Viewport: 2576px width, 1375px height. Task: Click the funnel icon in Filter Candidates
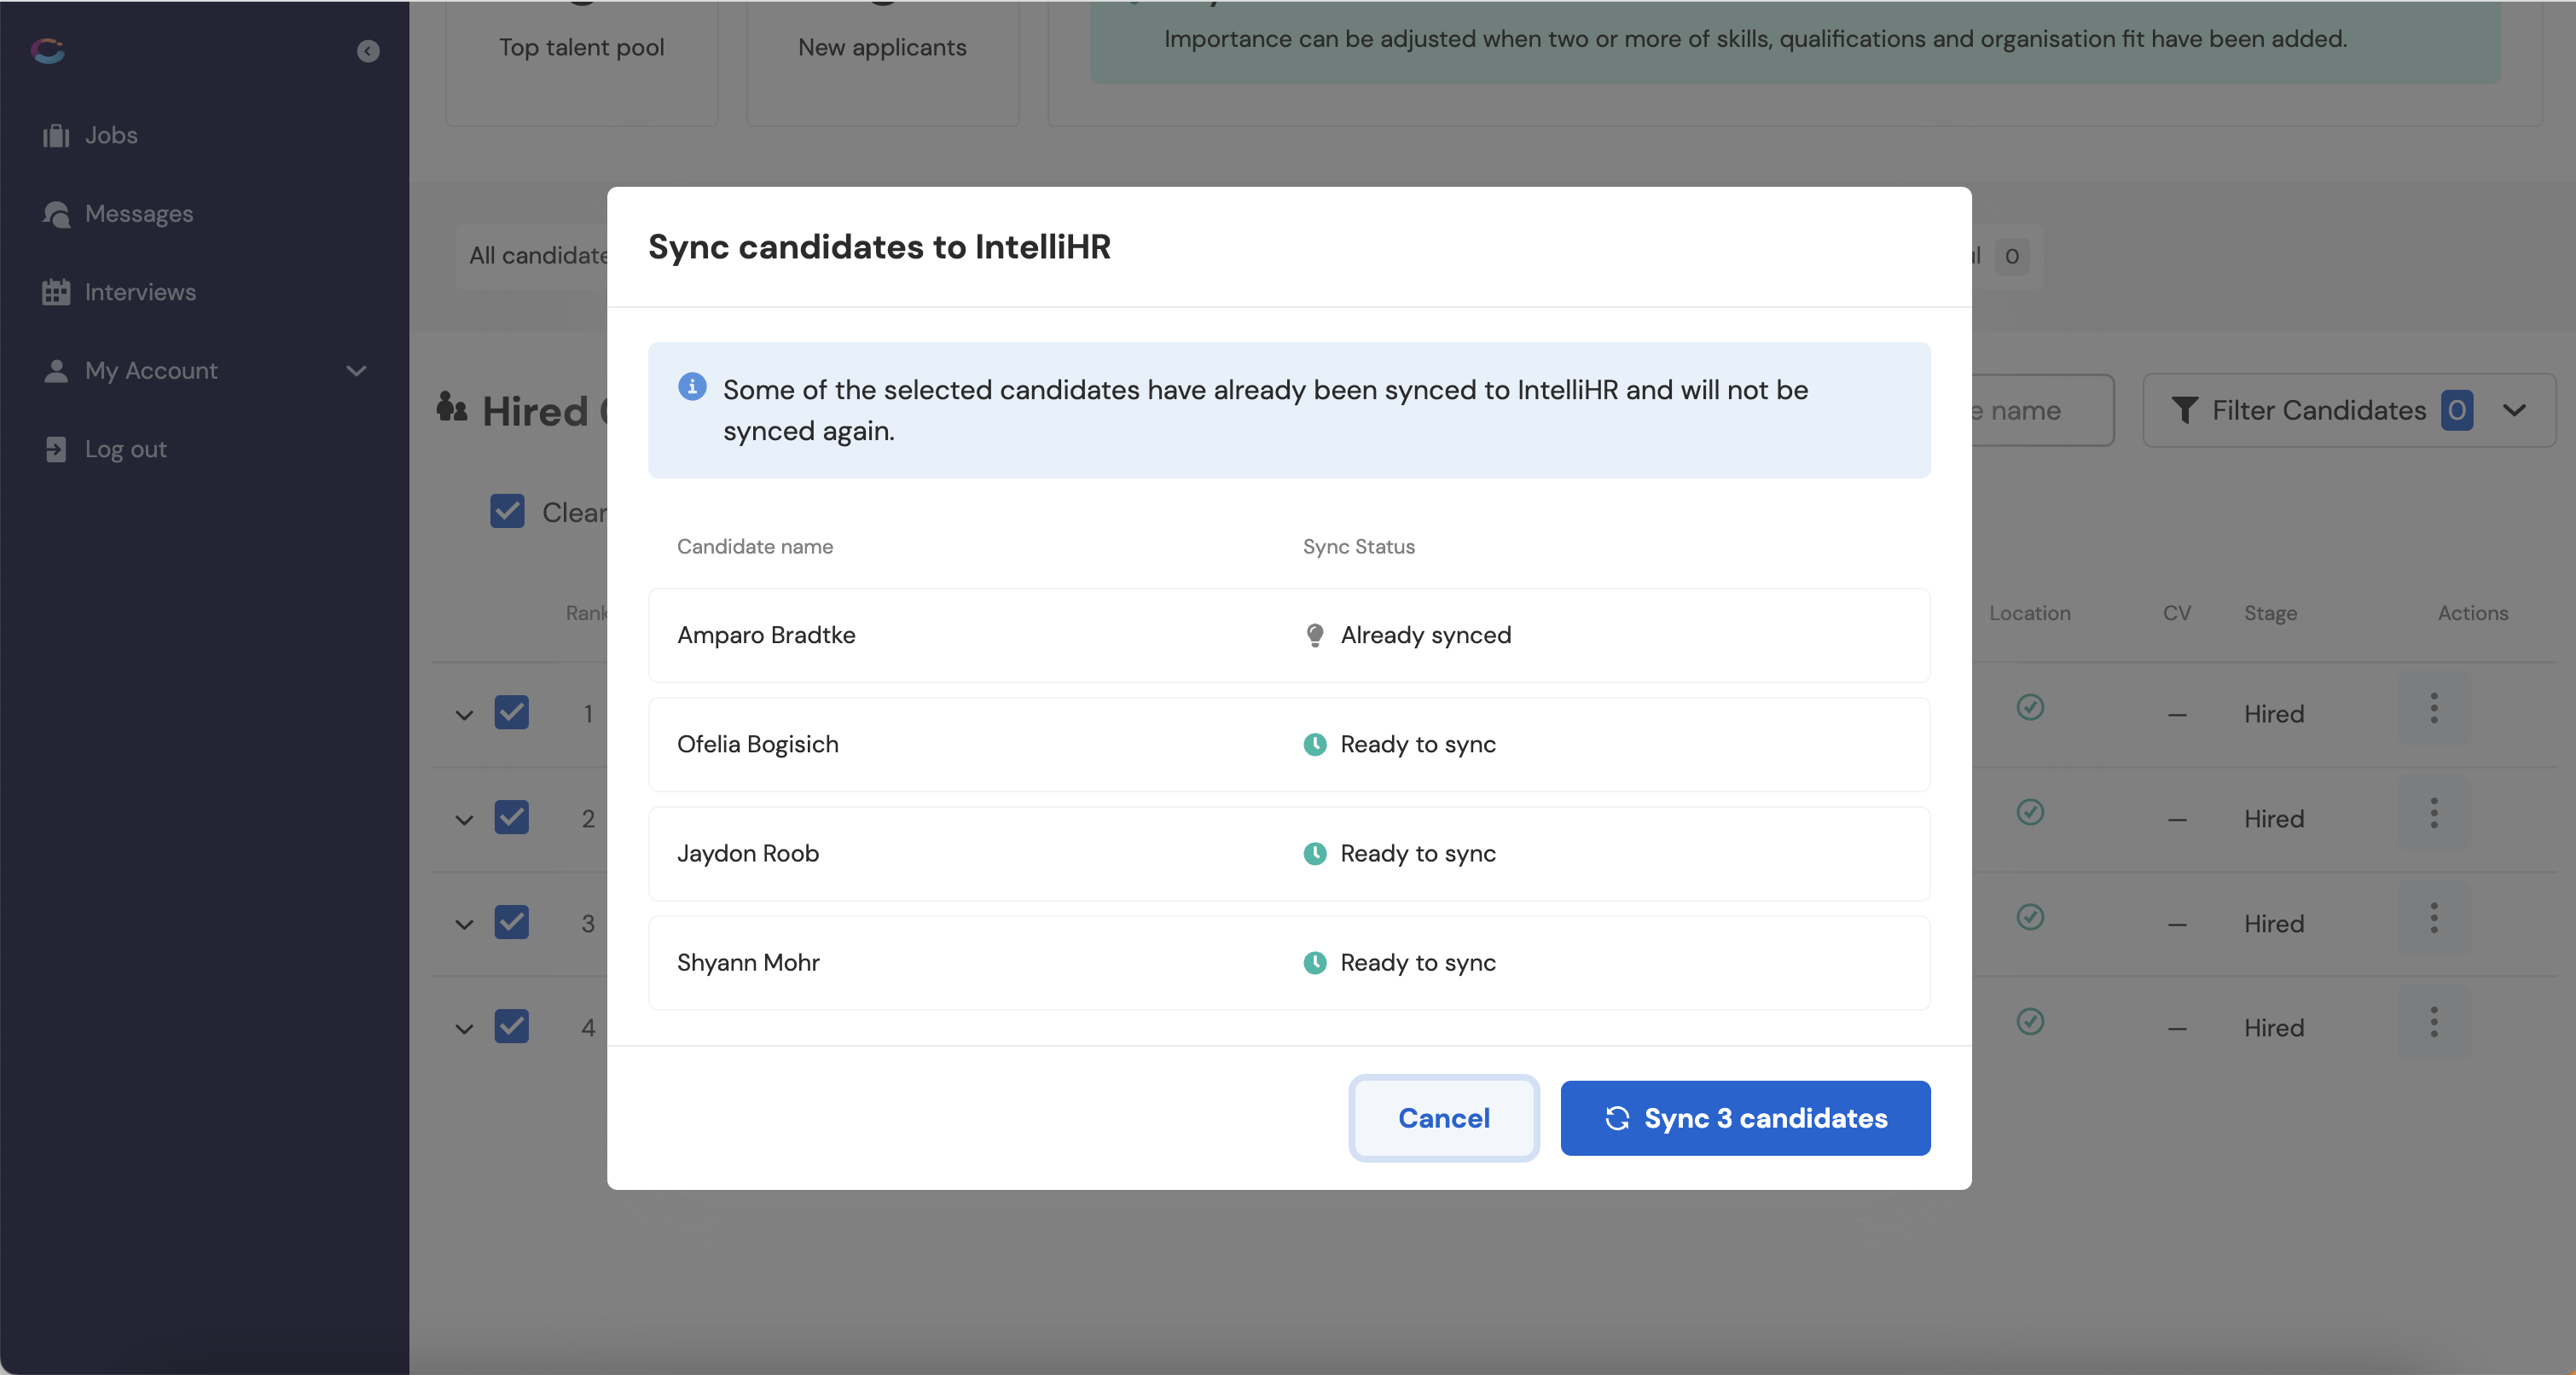click(2185, 410)
